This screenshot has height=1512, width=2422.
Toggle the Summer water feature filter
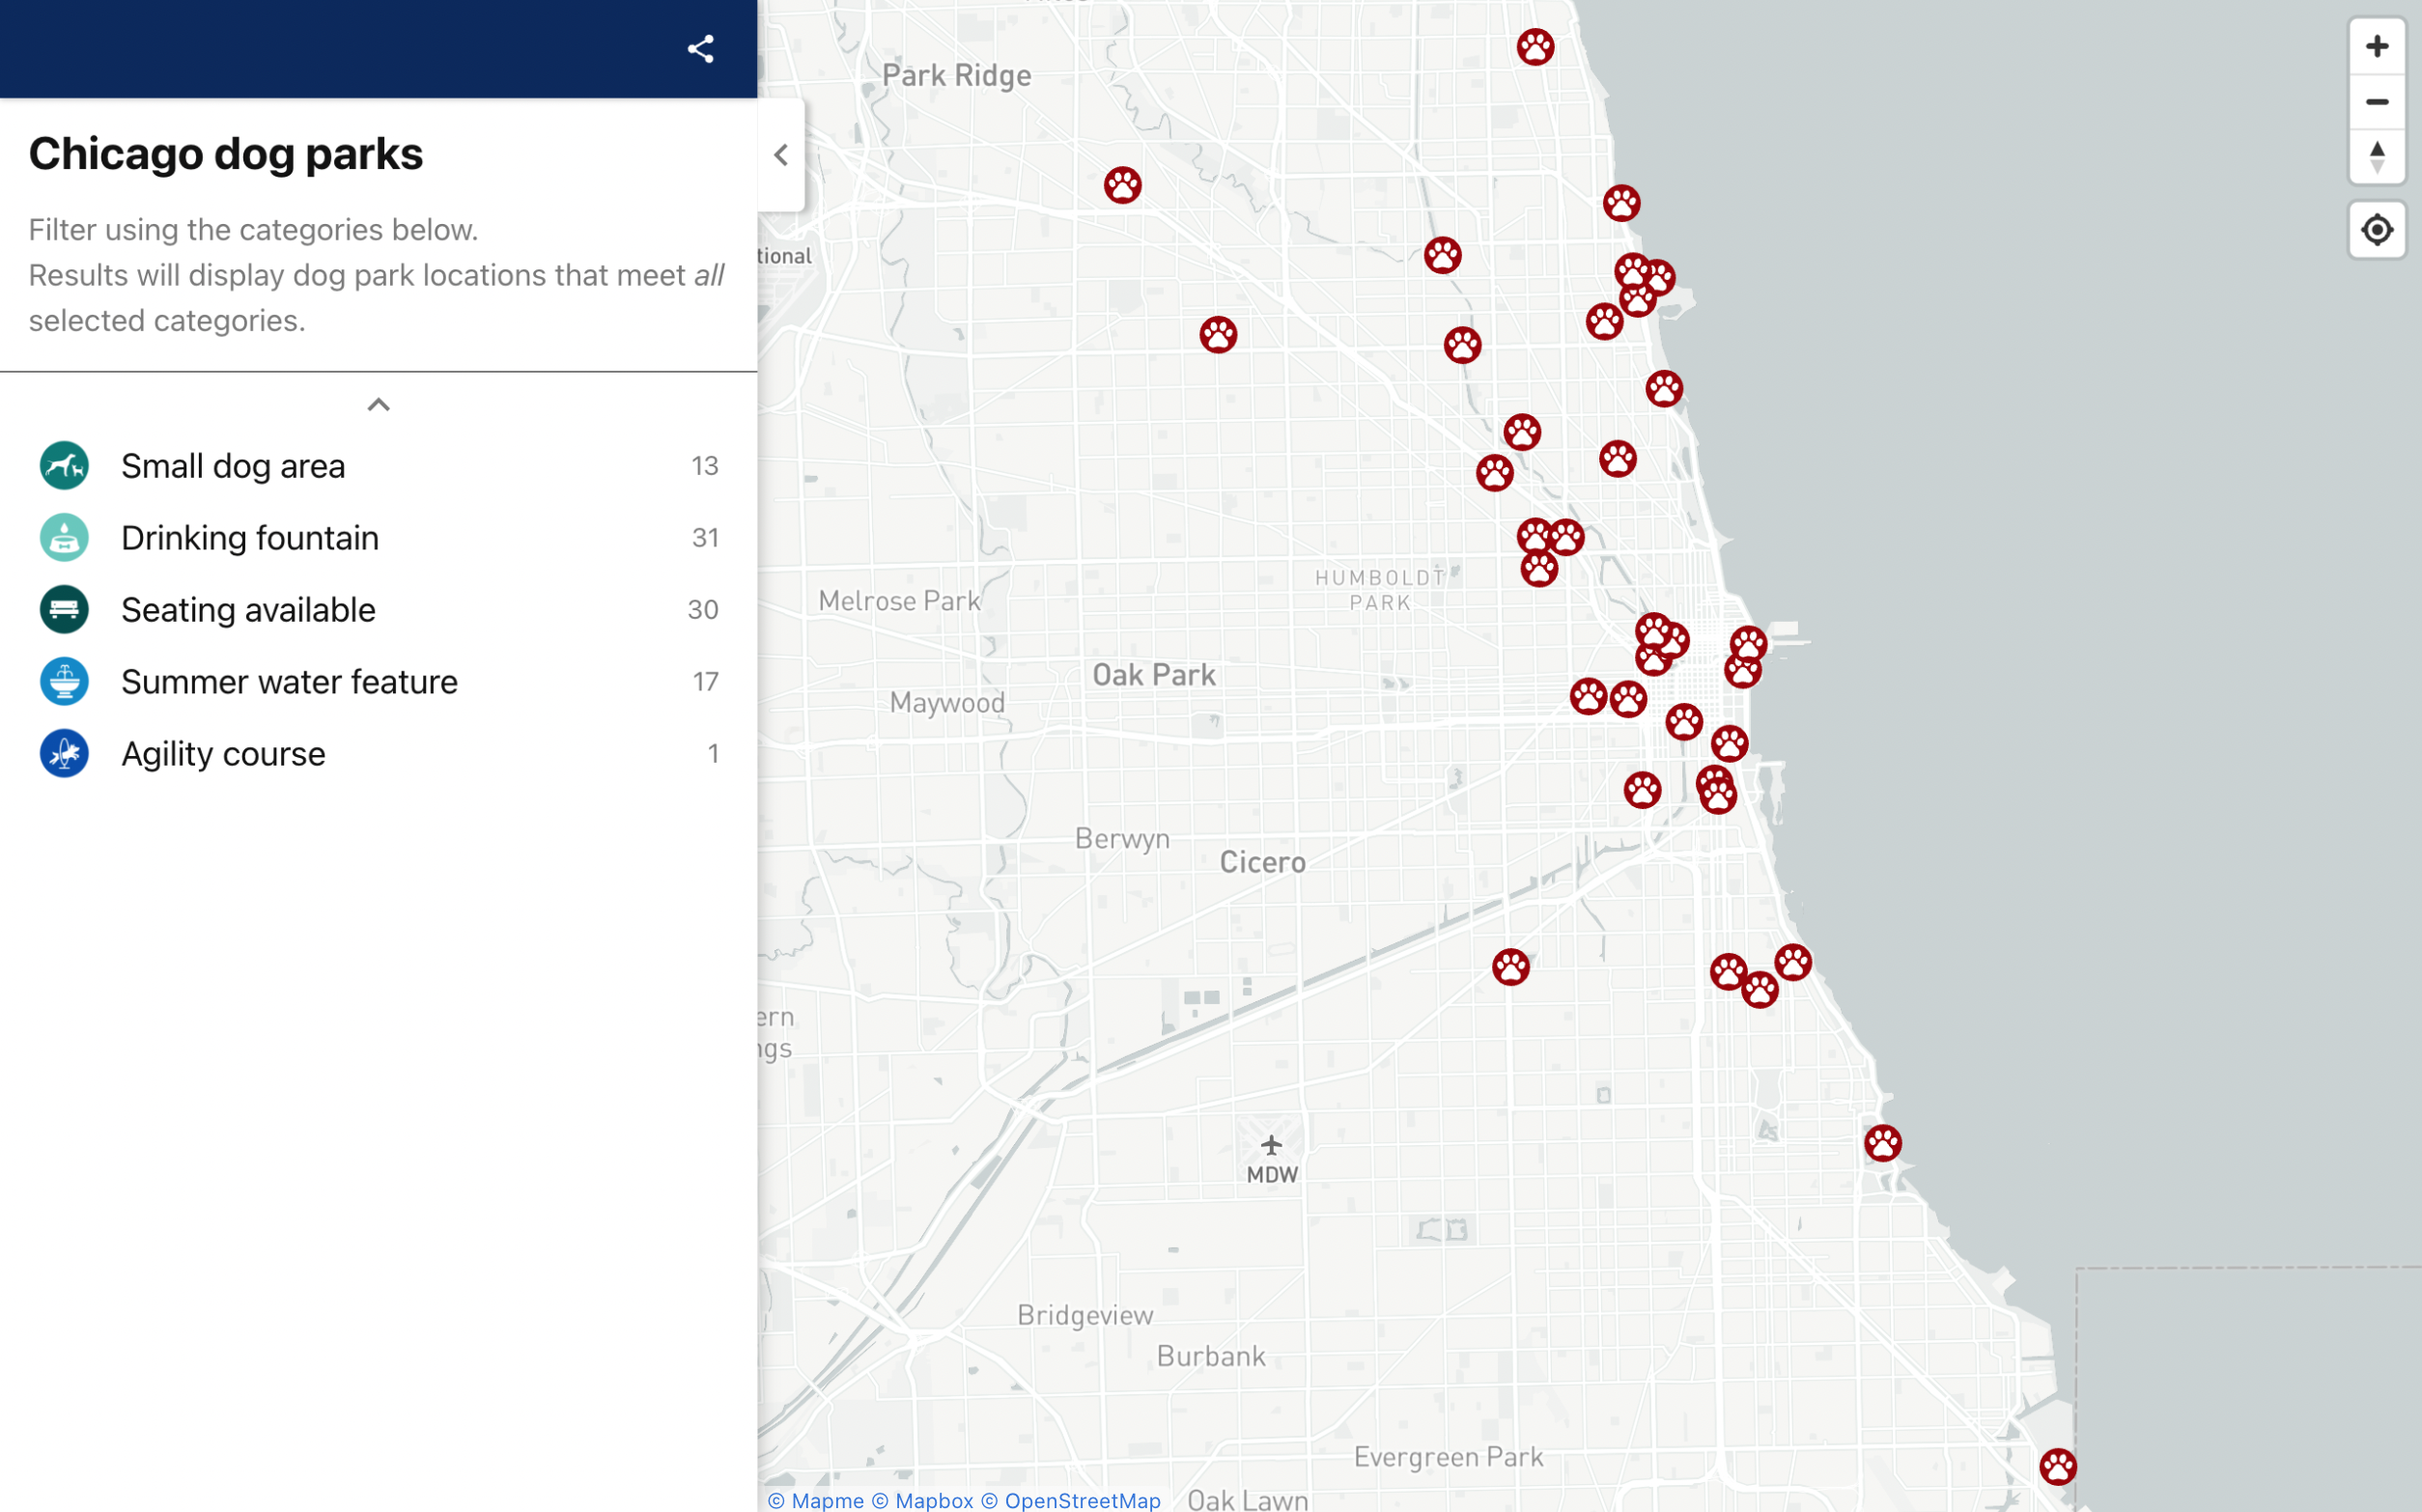pyautogui.click(x=289, y=682)
